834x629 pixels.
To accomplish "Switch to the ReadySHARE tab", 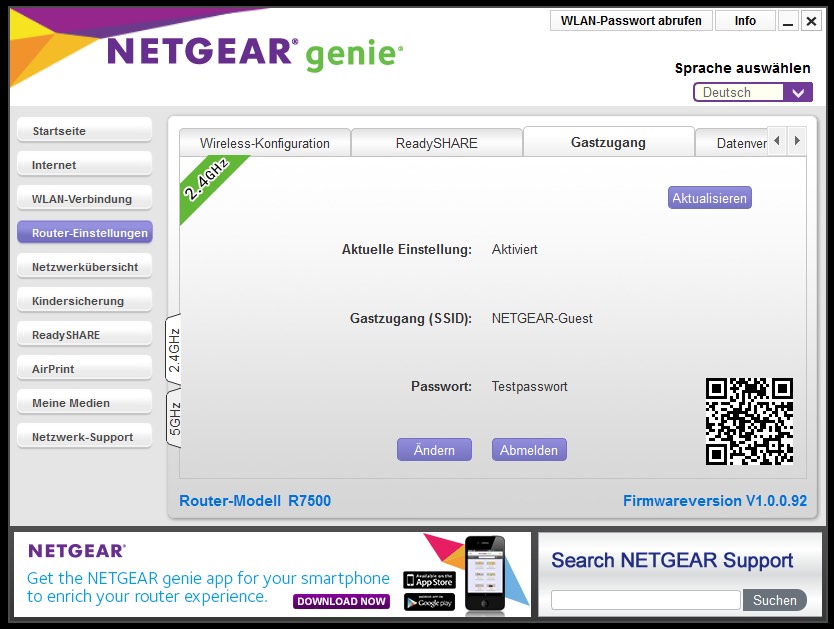I will coord(437,142).
